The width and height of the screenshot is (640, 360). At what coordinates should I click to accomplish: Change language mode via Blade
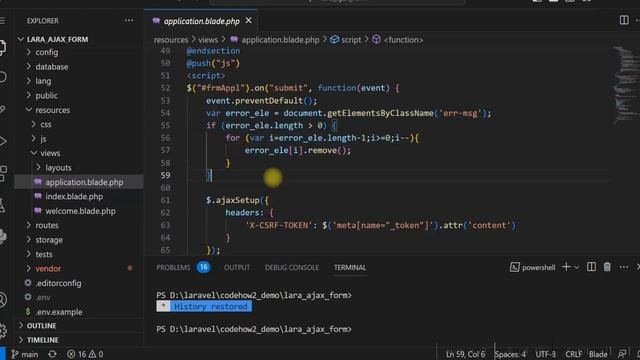tap(598, 354)
